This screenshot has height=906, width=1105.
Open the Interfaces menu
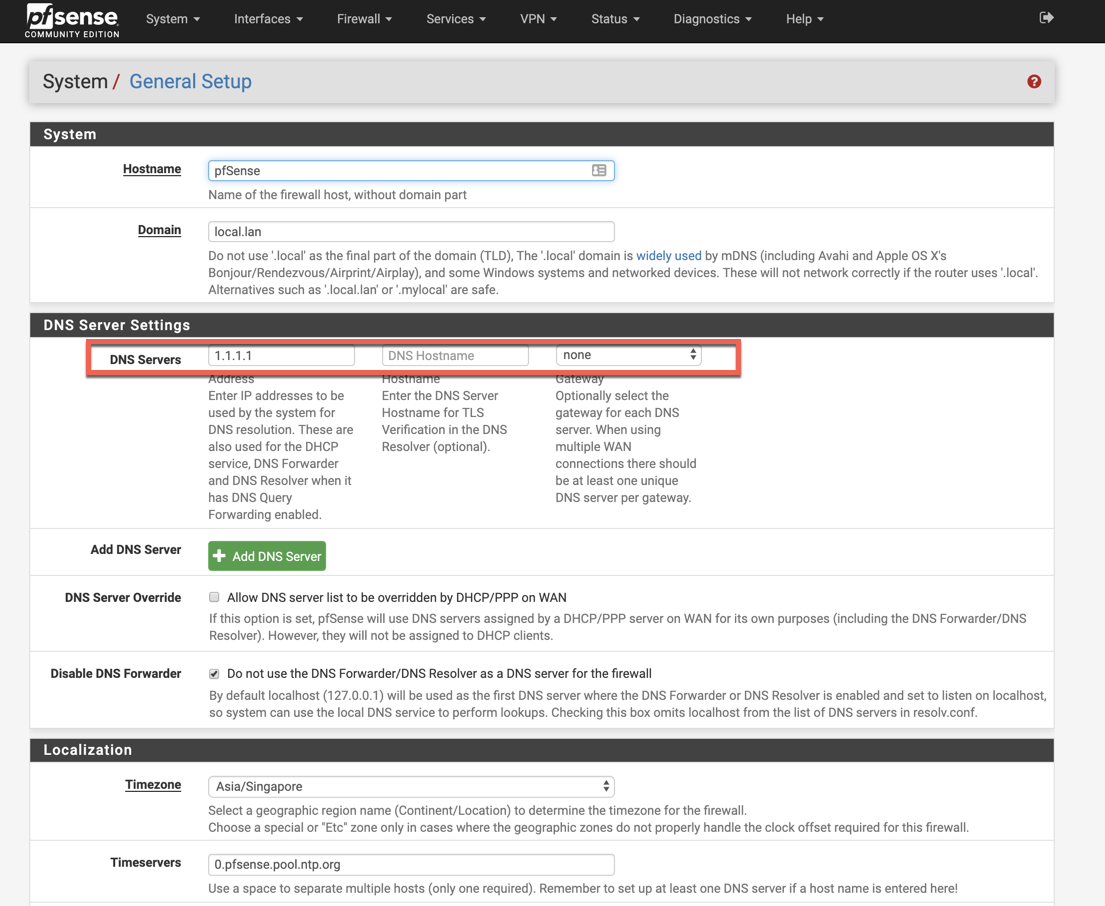tap(268, 19)
